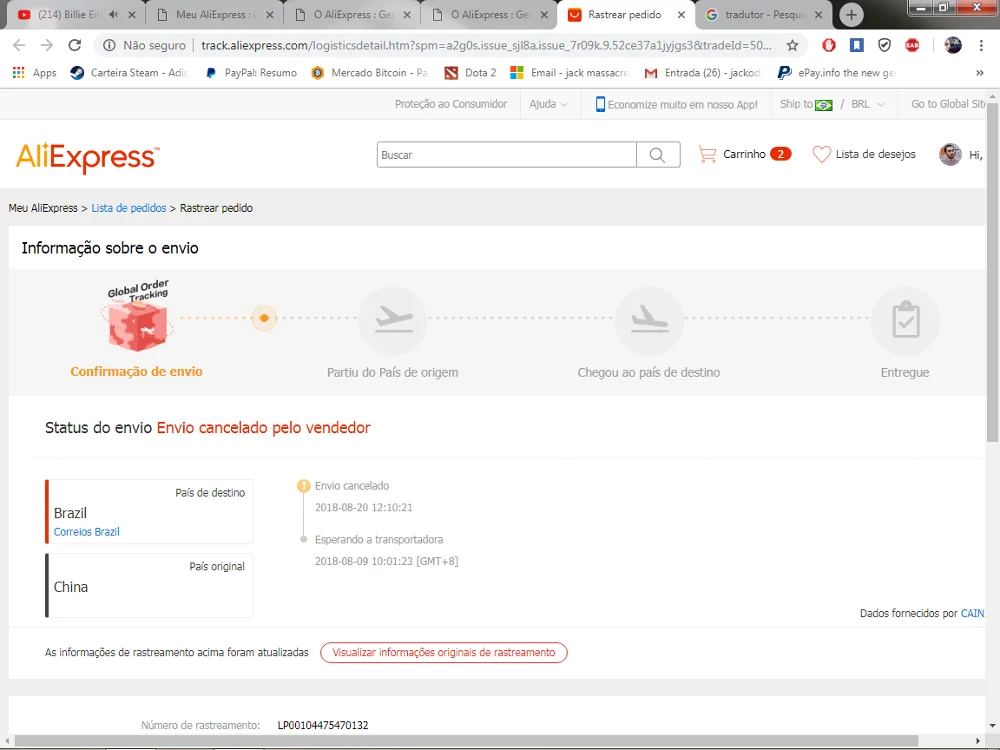Click the AliExpress logo
The image size is (1000, 750).
pos(87,157)
